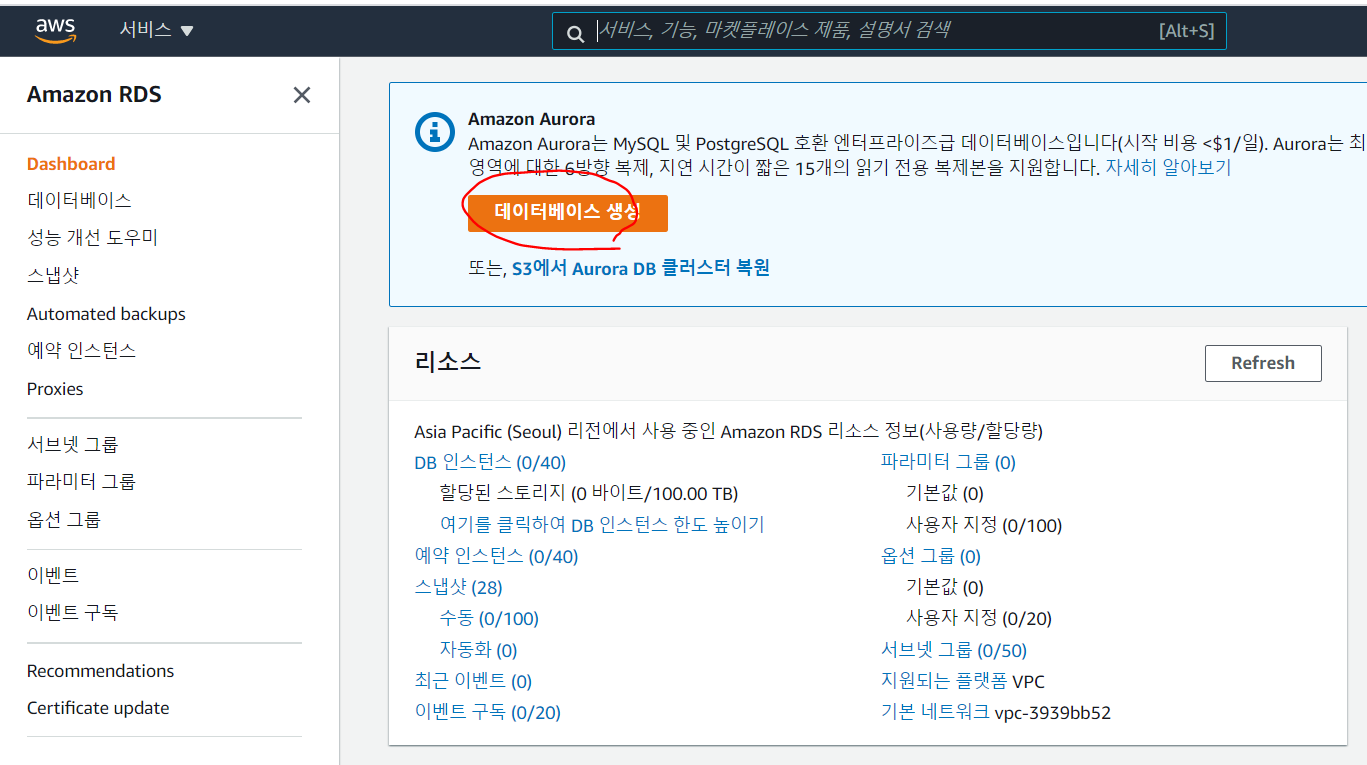This screenshot has width=1367, height=765.
Task: Click the search magnifier icon
Action: [575, 33]
